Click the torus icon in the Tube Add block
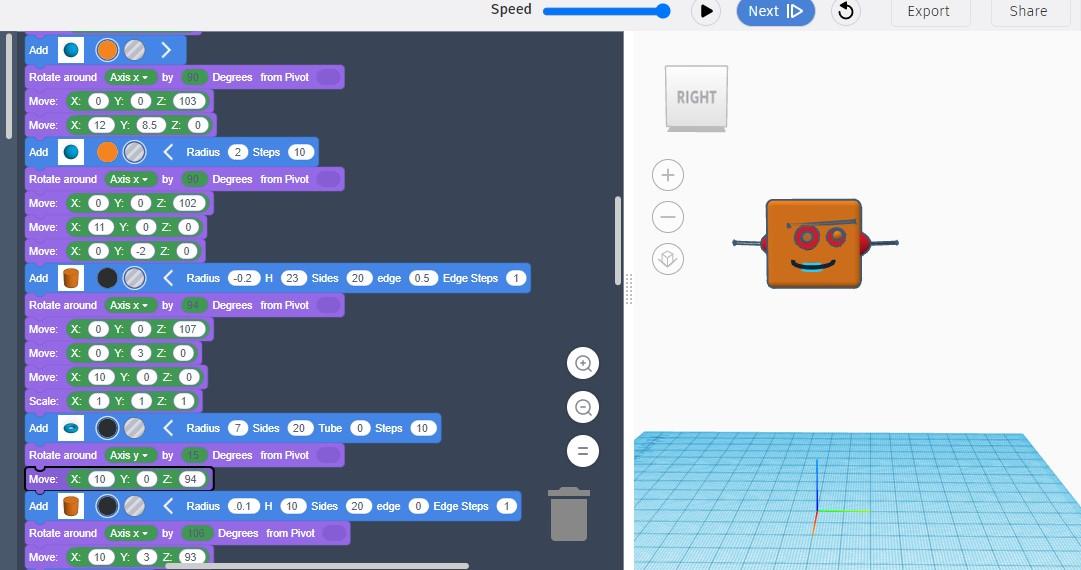The width and height of the screenshot is (1081, 570). [71, 428]
